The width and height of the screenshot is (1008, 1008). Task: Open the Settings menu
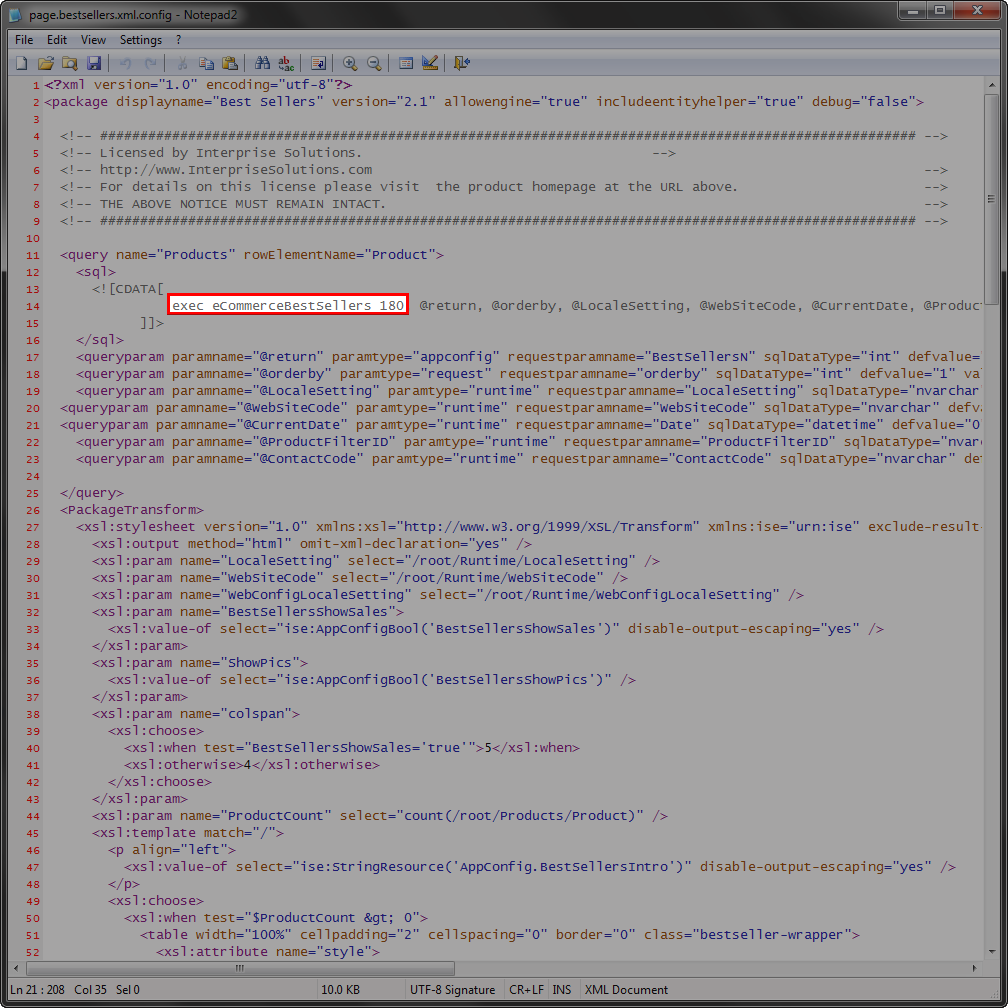coord(140,40)
